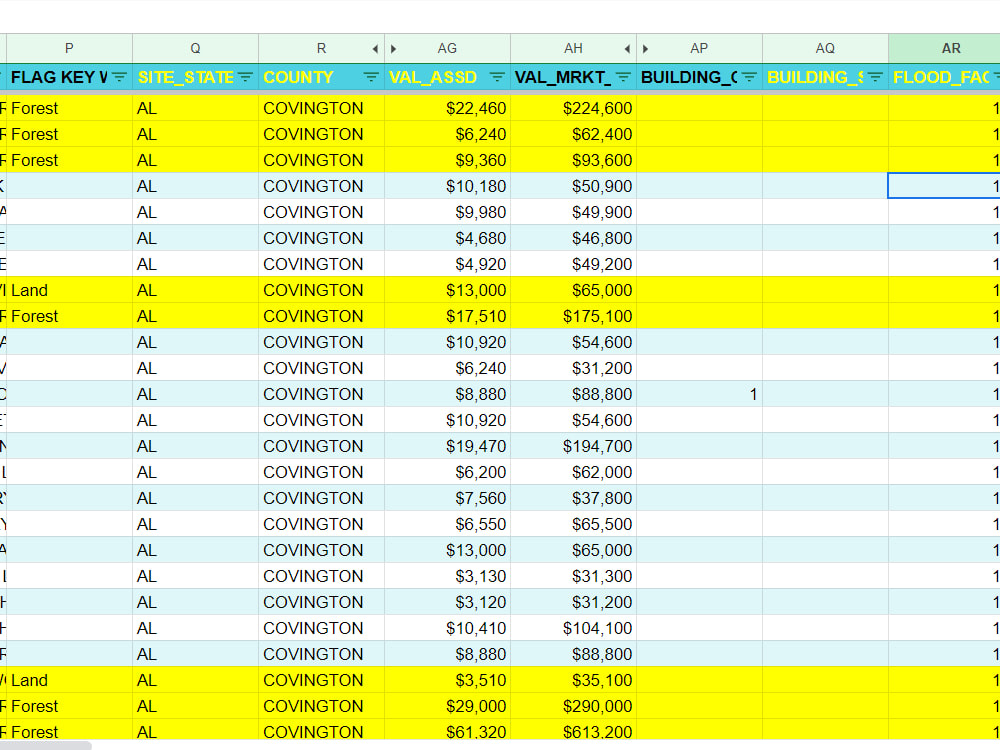
Task: Select column AQ header
Action: pos(825,48)
